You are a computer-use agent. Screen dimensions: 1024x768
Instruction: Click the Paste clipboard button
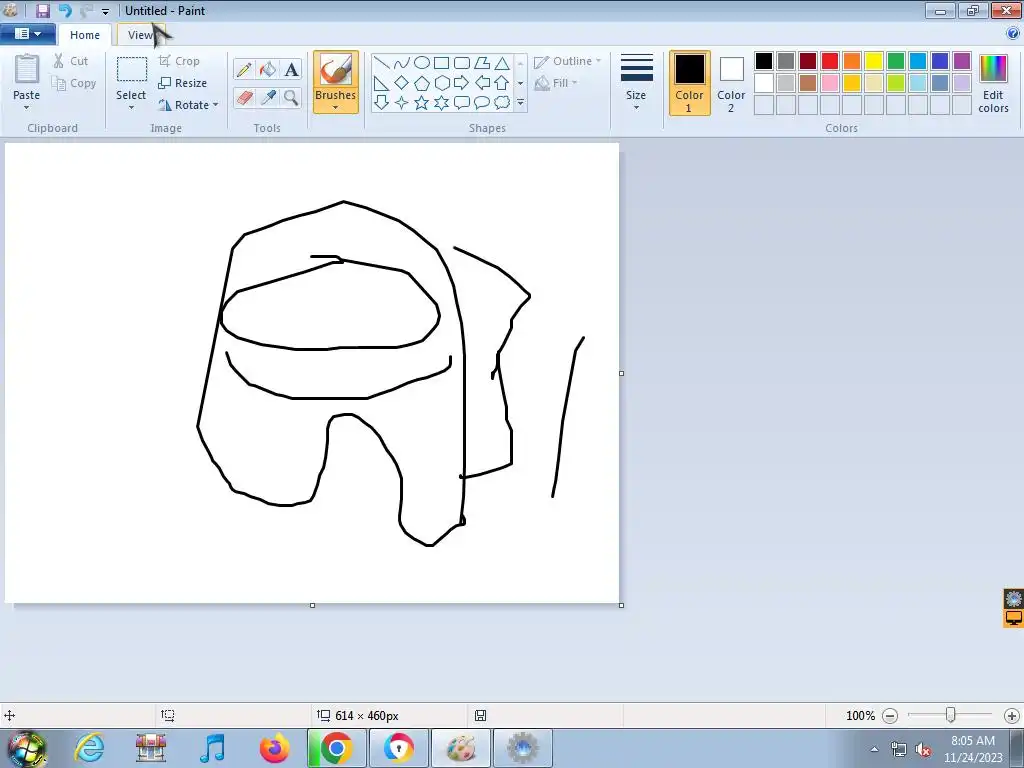[x=27, y=77]
